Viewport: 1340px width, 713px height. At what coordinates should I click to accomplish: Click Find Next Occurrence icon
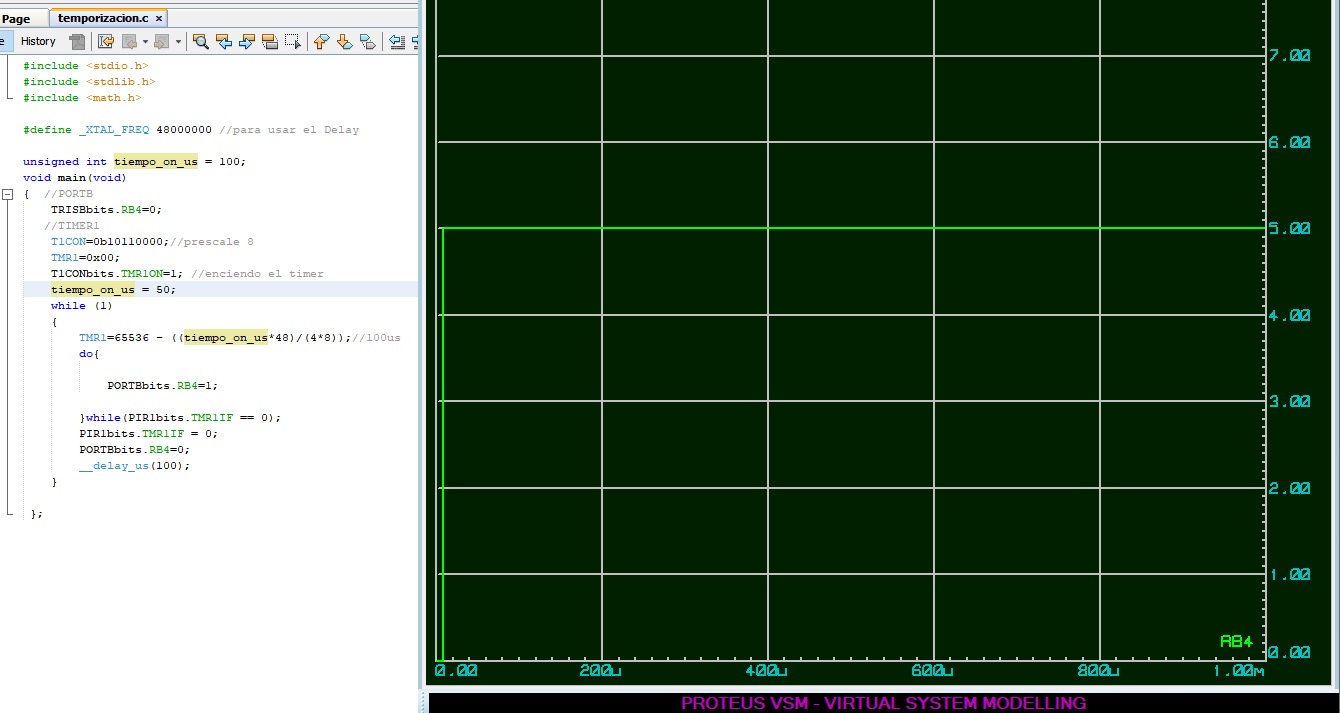point(247,41)
